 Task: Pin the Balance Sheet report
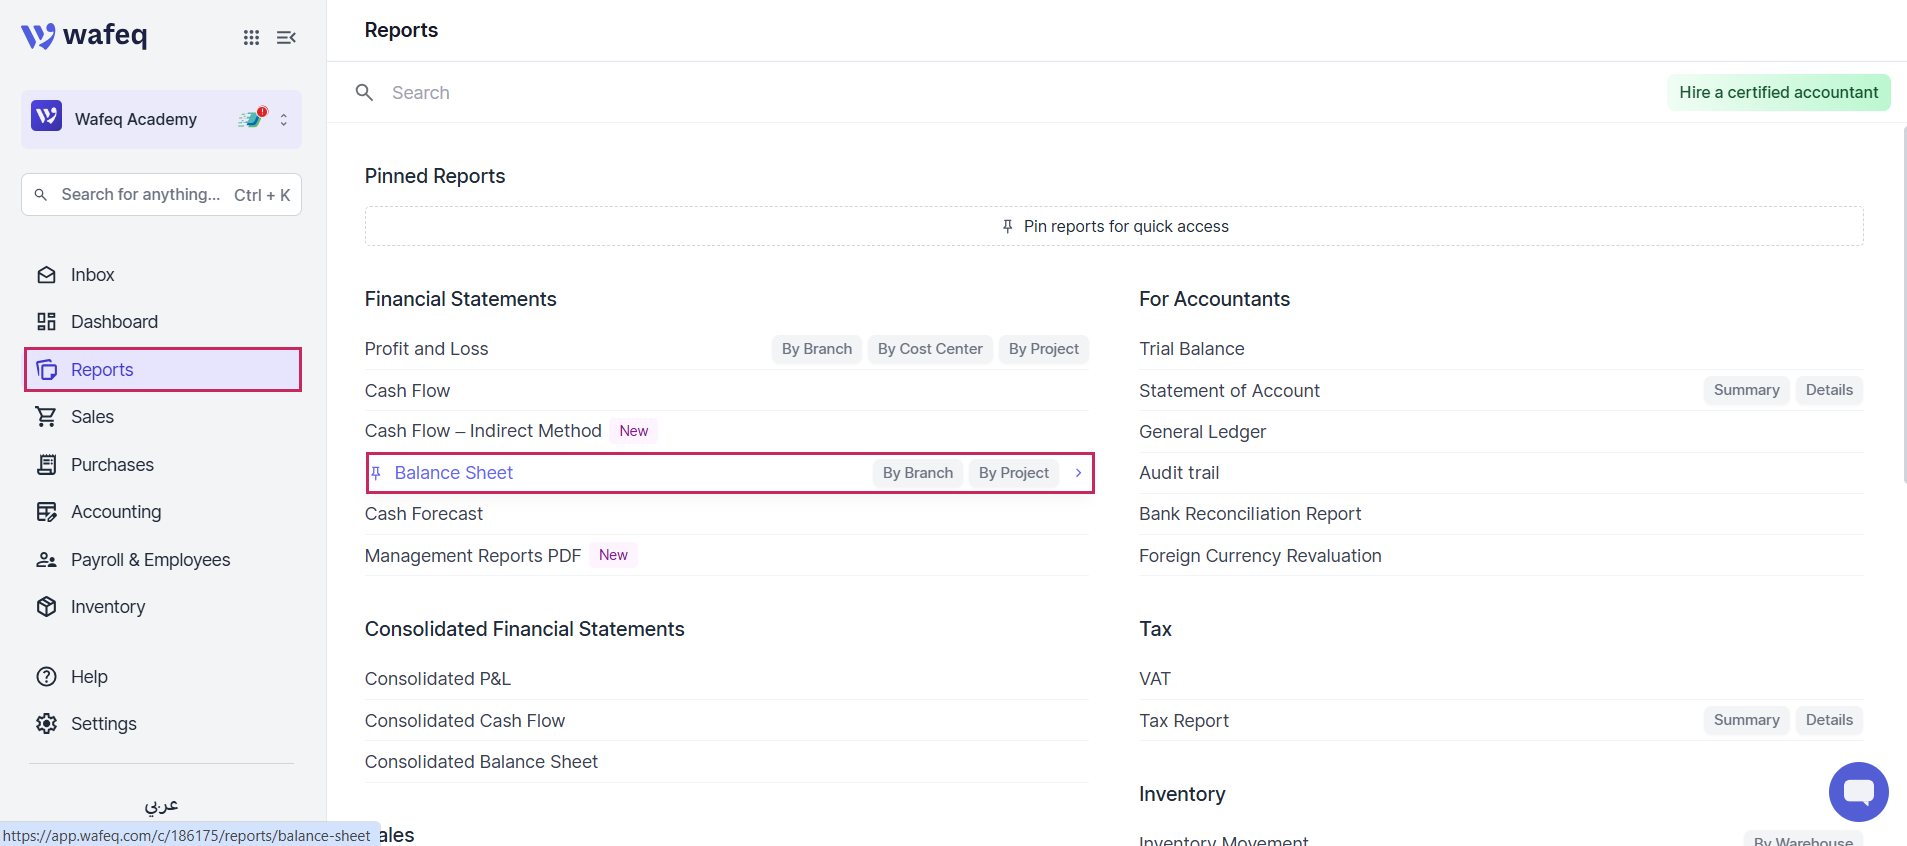376,473
